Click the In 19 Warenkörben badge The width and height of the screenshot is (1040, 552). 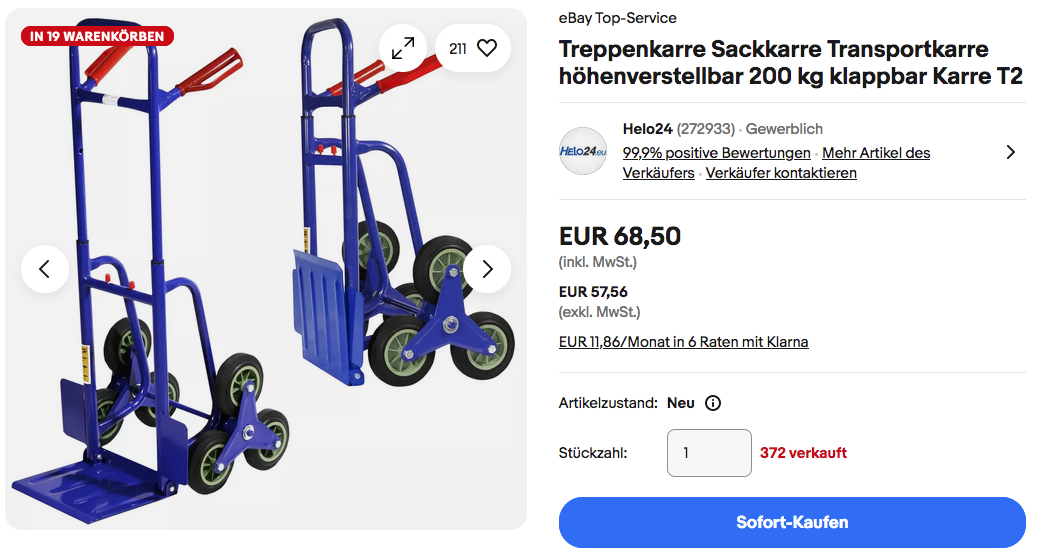[x=98, y=37]
